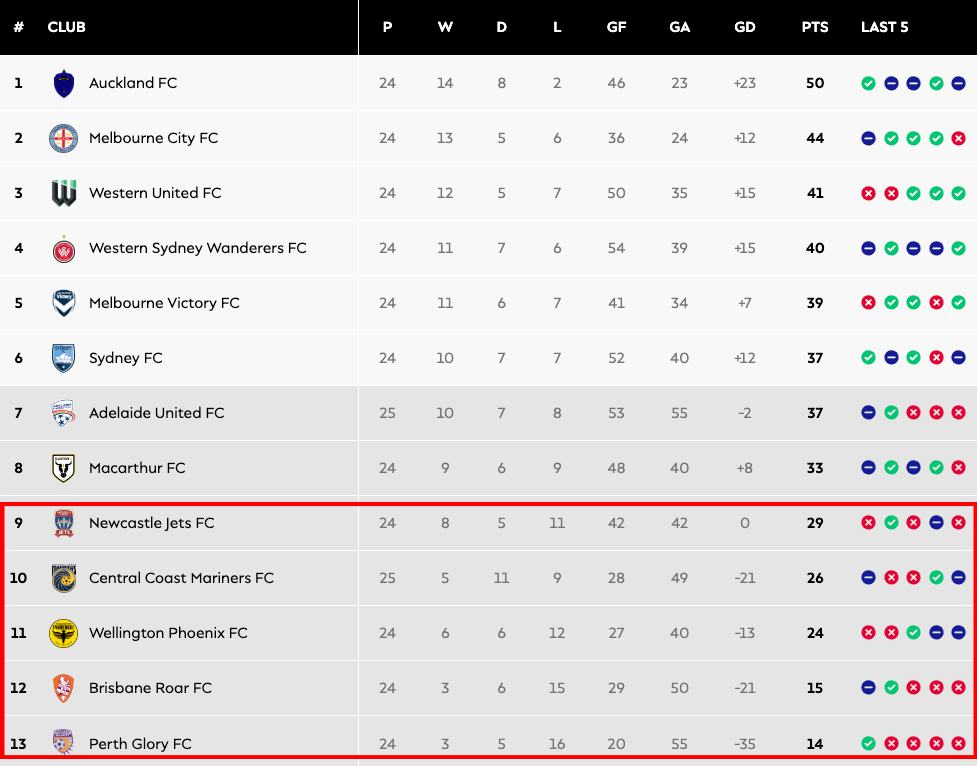Viewport: 977px width, 766px height.
Task: Click the Brisbane Roar FC crest
Action: [x=64, y=688]
